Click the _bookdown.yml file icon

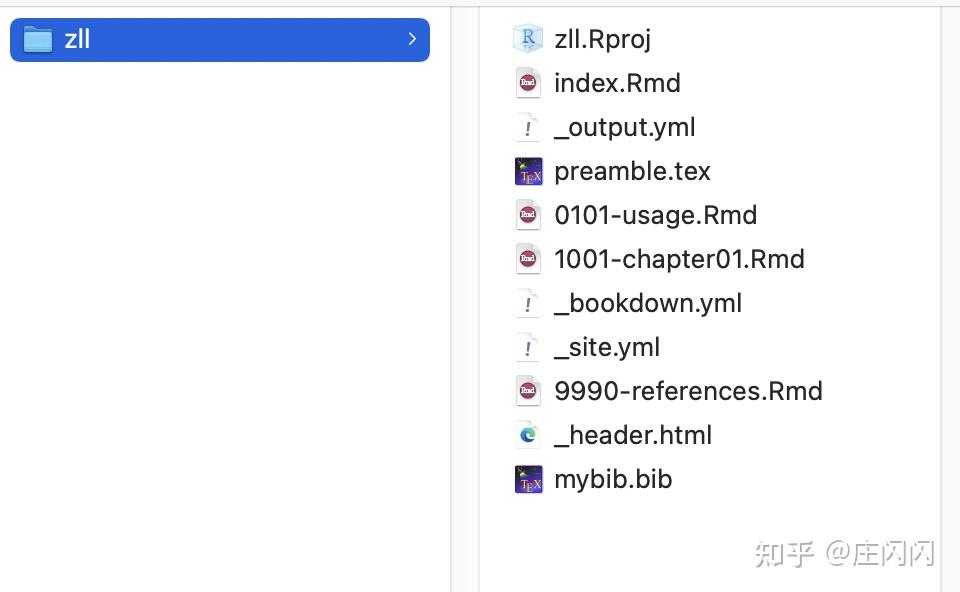528,303
